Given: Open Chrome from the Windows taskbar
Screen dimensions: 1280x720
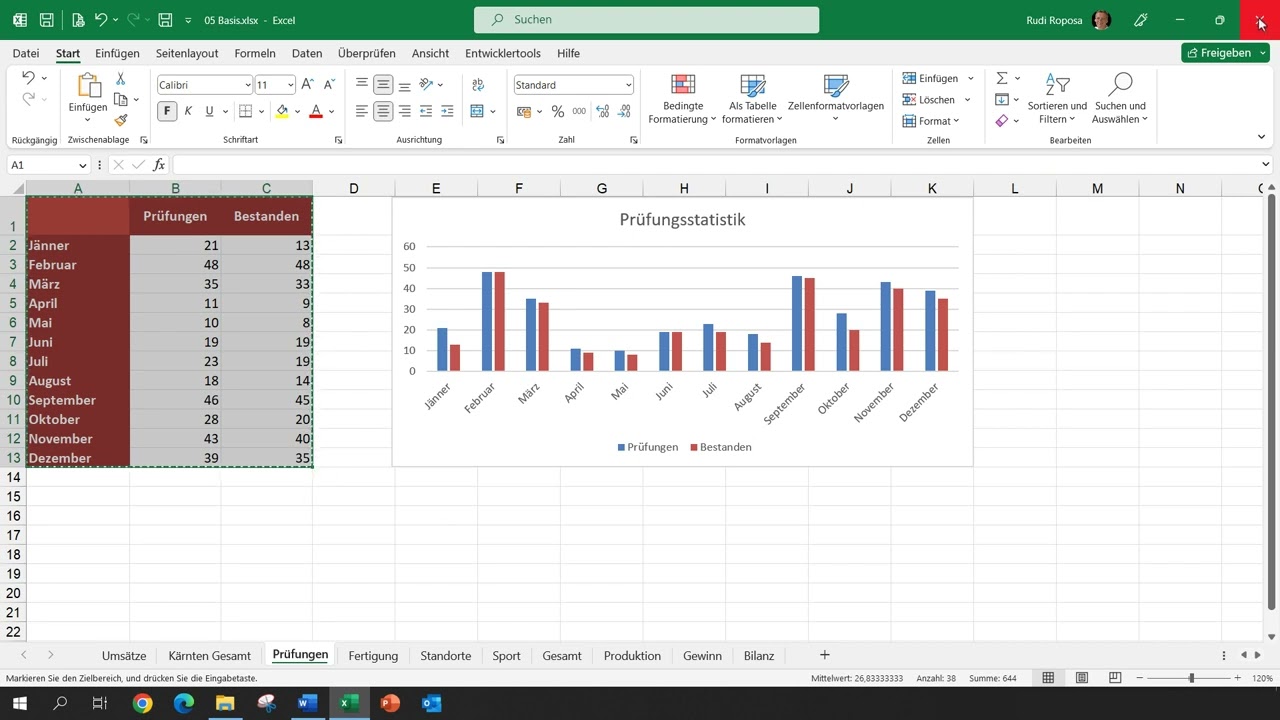Looking at the screenshot, I should click(142, 703).
